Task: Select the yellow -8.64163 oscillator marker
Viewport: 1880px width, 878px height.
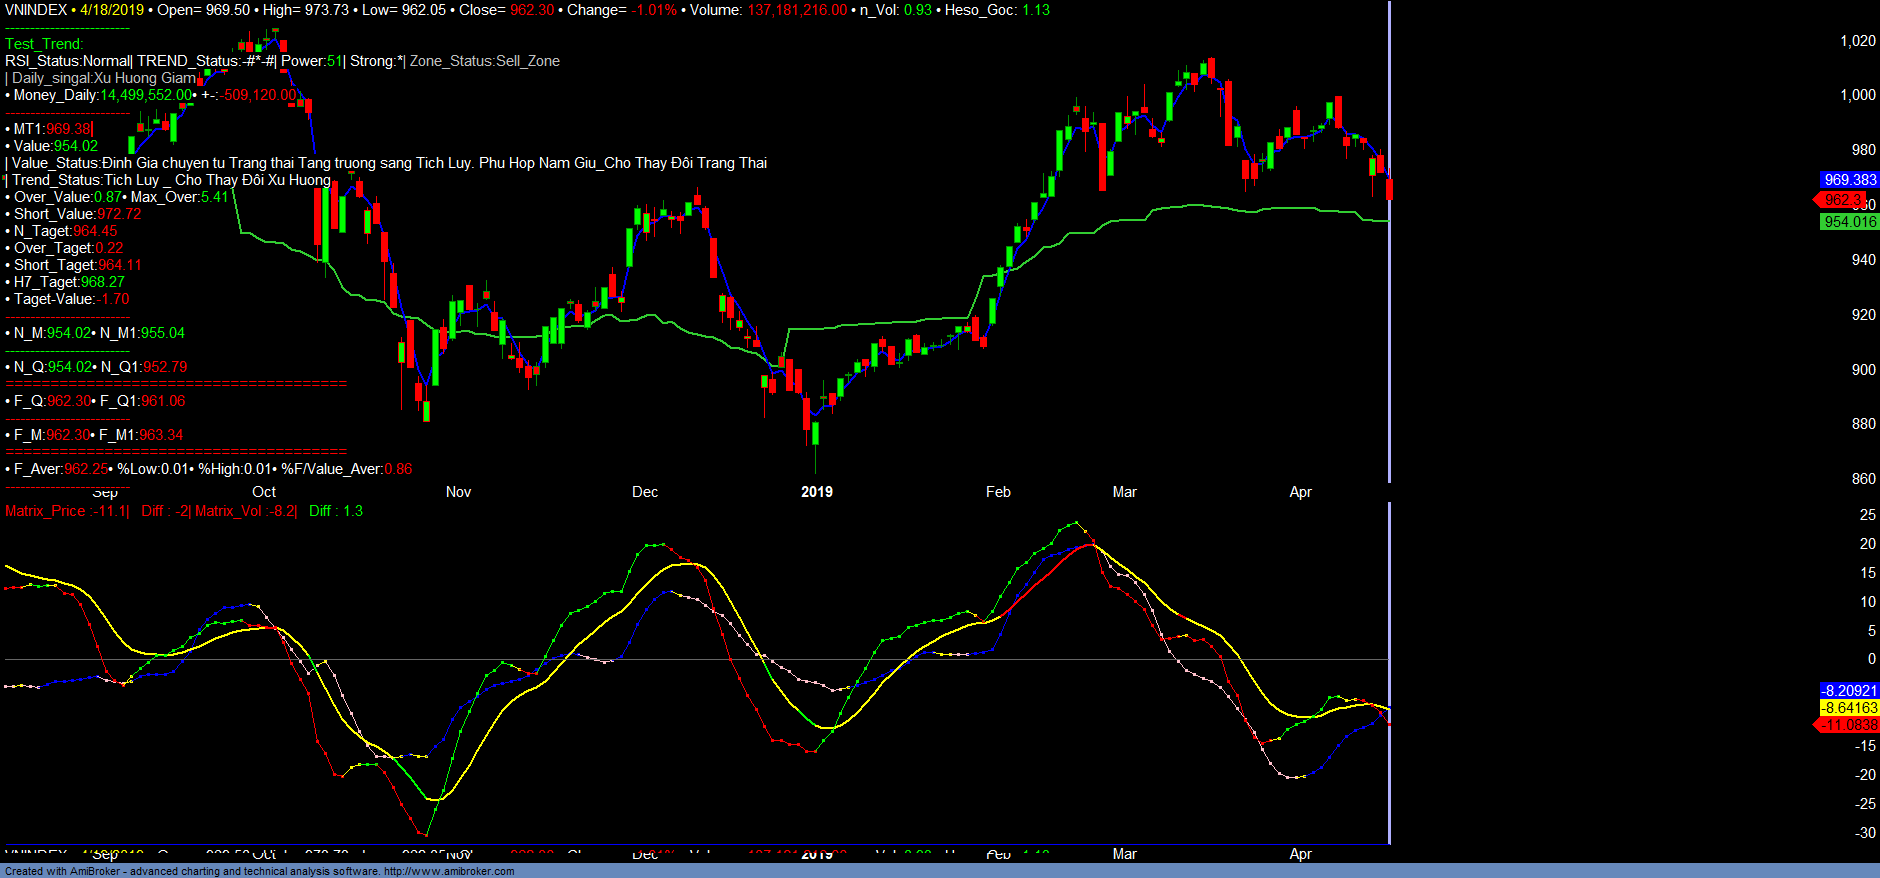Action: pyautogui.click(x=1849, y=708)
